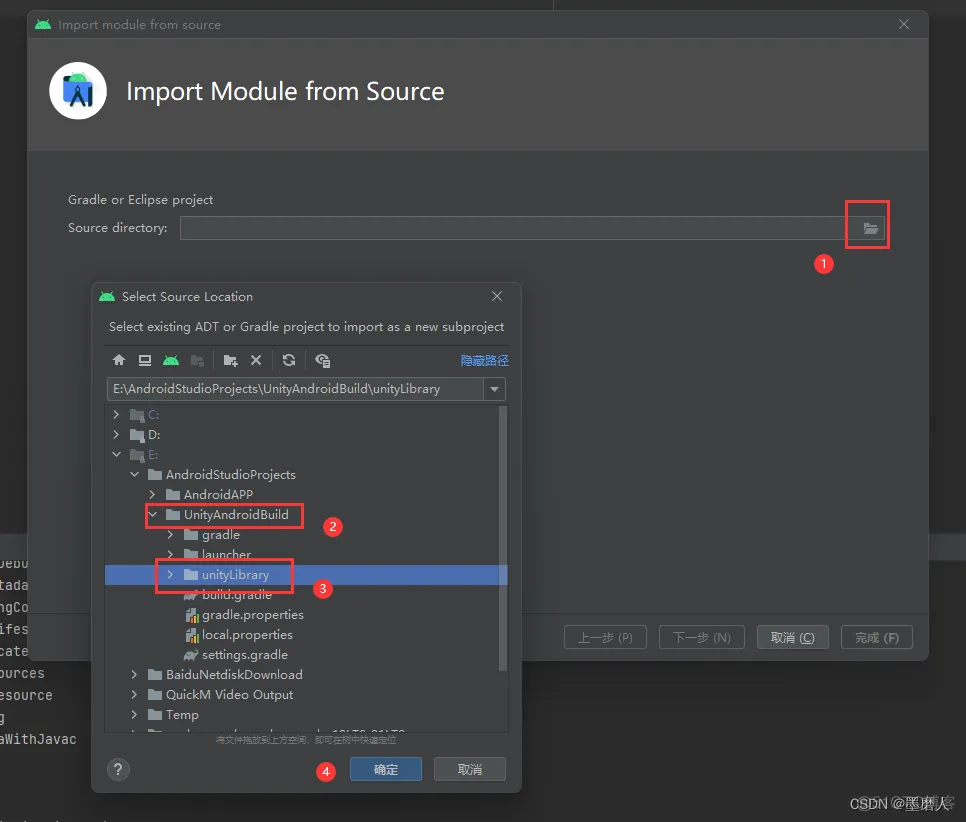966x822 pixels.
Task: Expand the QuickM Video Output folder
Action: 134,694
